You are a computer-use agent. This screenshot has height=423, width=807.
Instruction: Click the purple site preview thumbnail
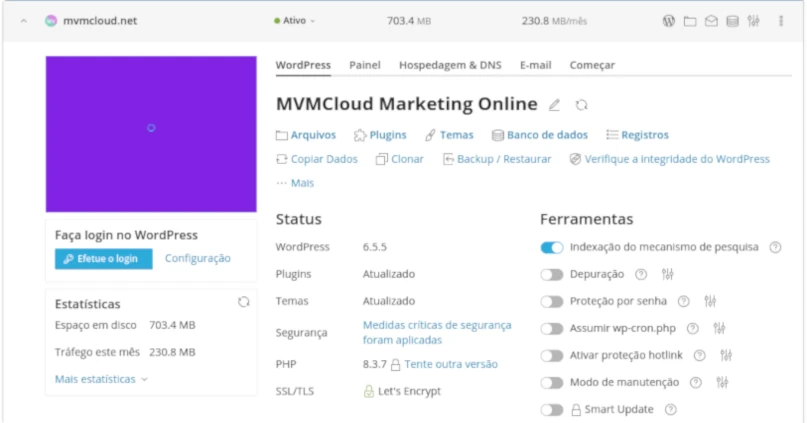[x=151, y=134]
